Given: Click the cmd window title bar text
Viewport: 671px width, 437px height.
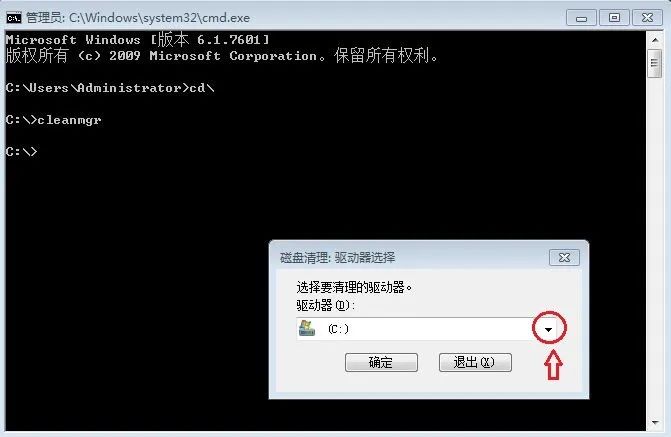Looking at the screenshot, I should pos(138,18).
